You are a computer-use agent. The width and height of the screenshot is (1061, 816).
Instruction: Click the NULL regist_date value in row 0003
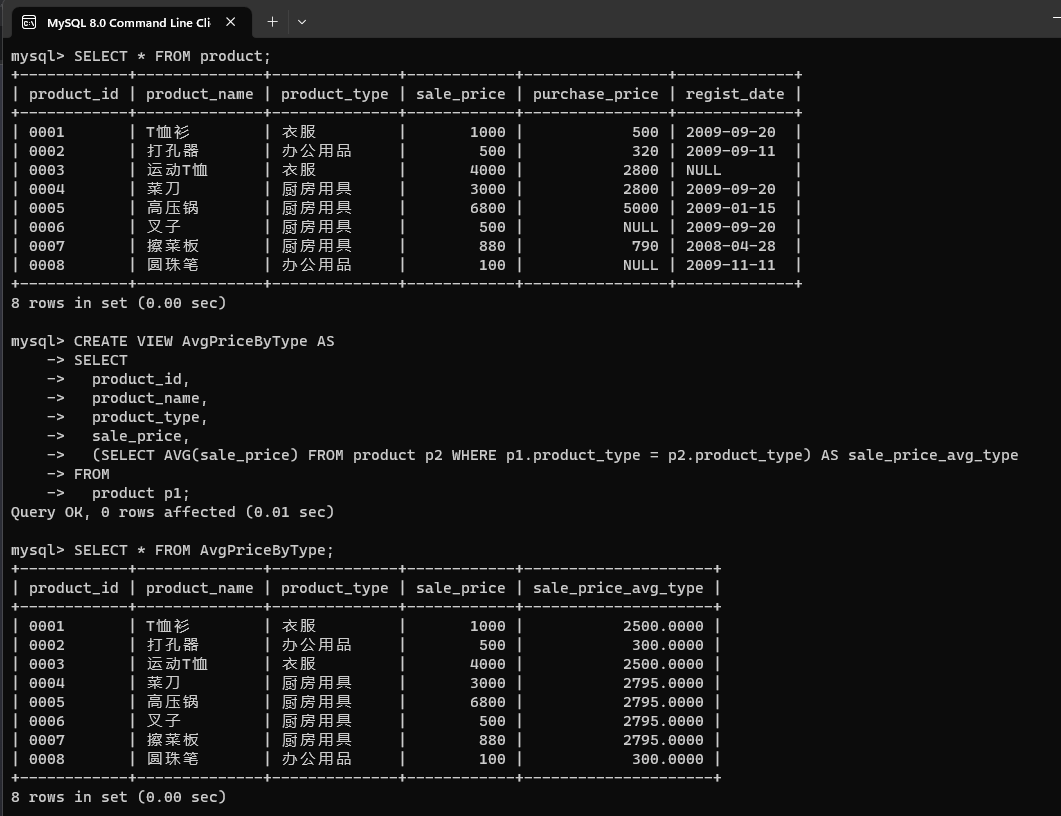(x=703, y=170)
